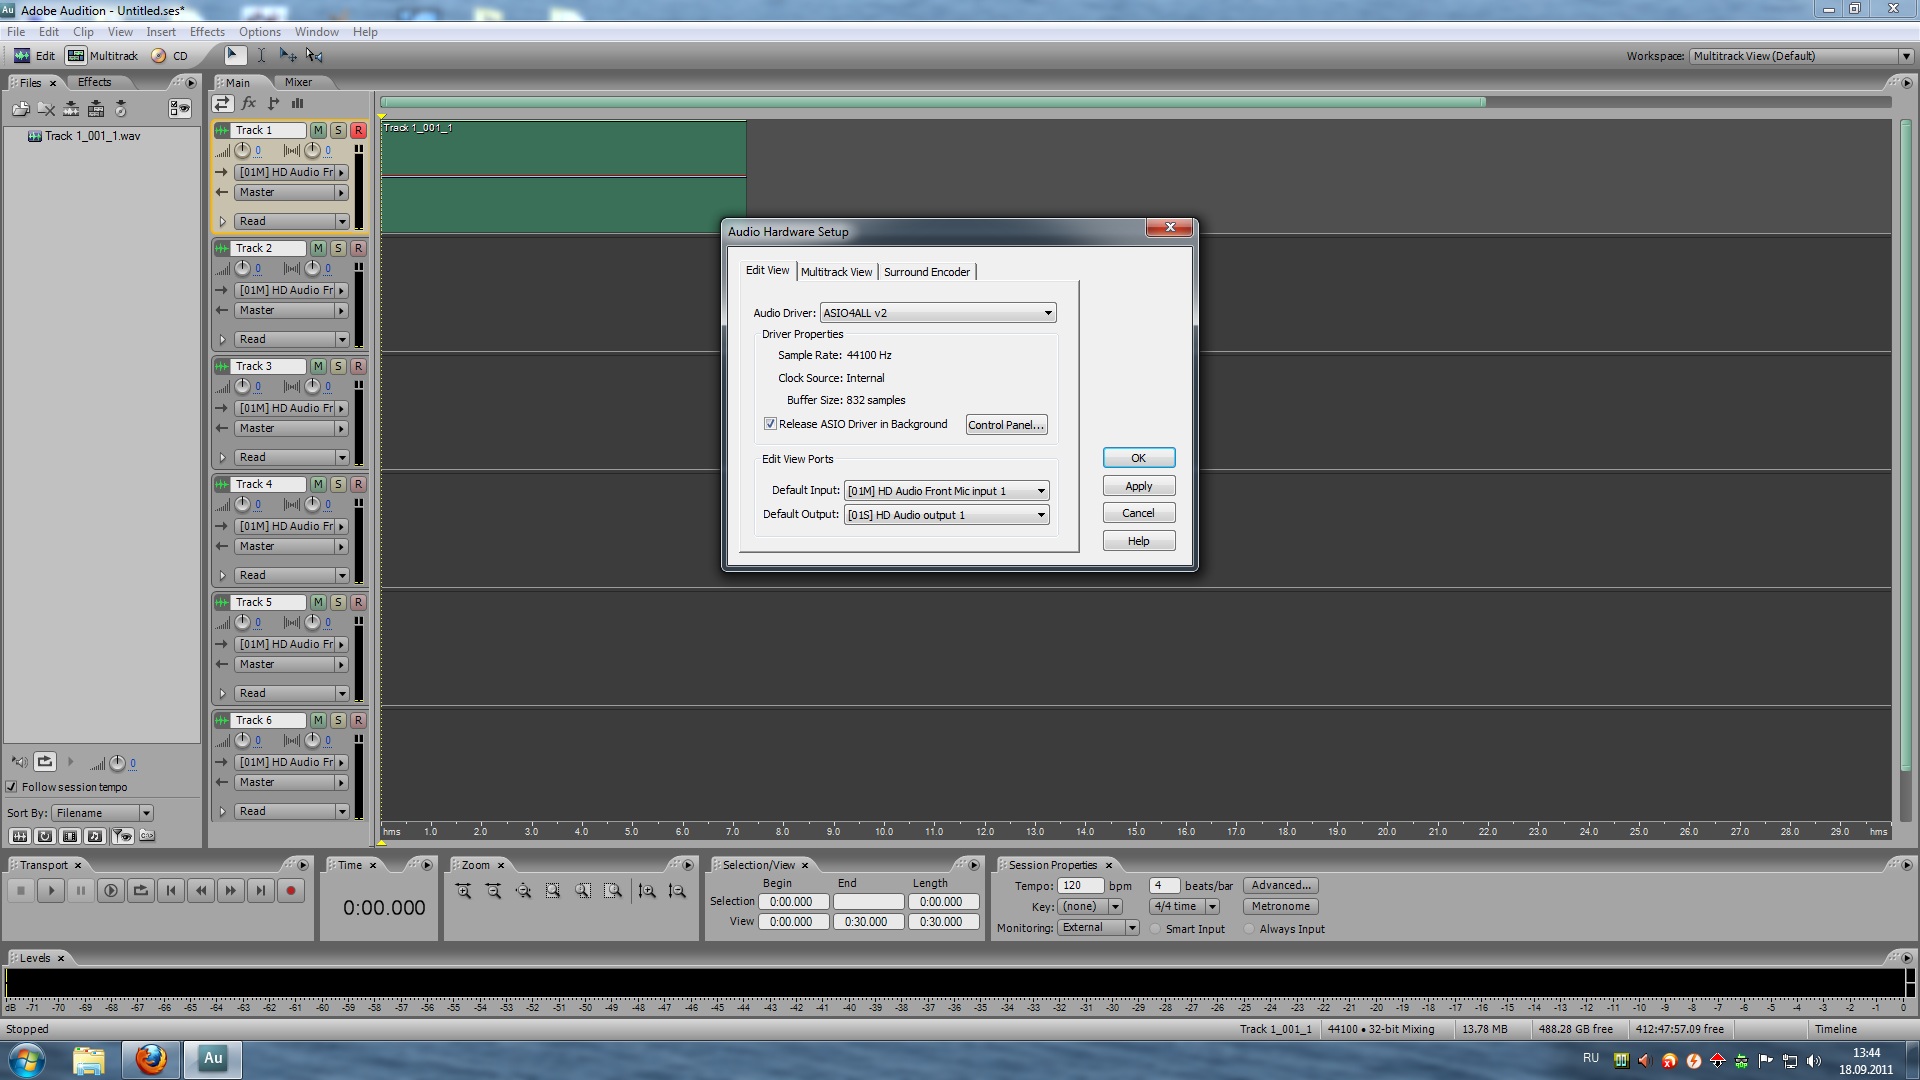This screenshot has width=1920, height=1080.
Task: Mute Track 1
Action: tap(318, 130)
